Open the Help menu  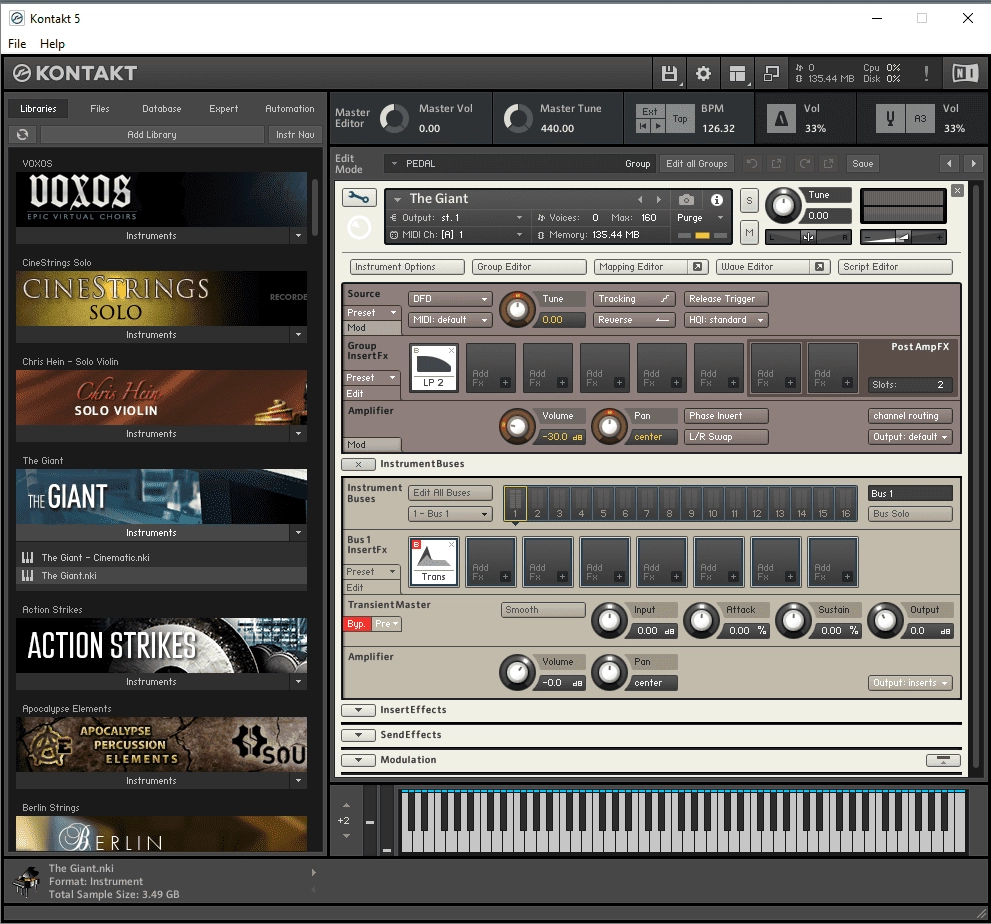click(x=52, y=44)
